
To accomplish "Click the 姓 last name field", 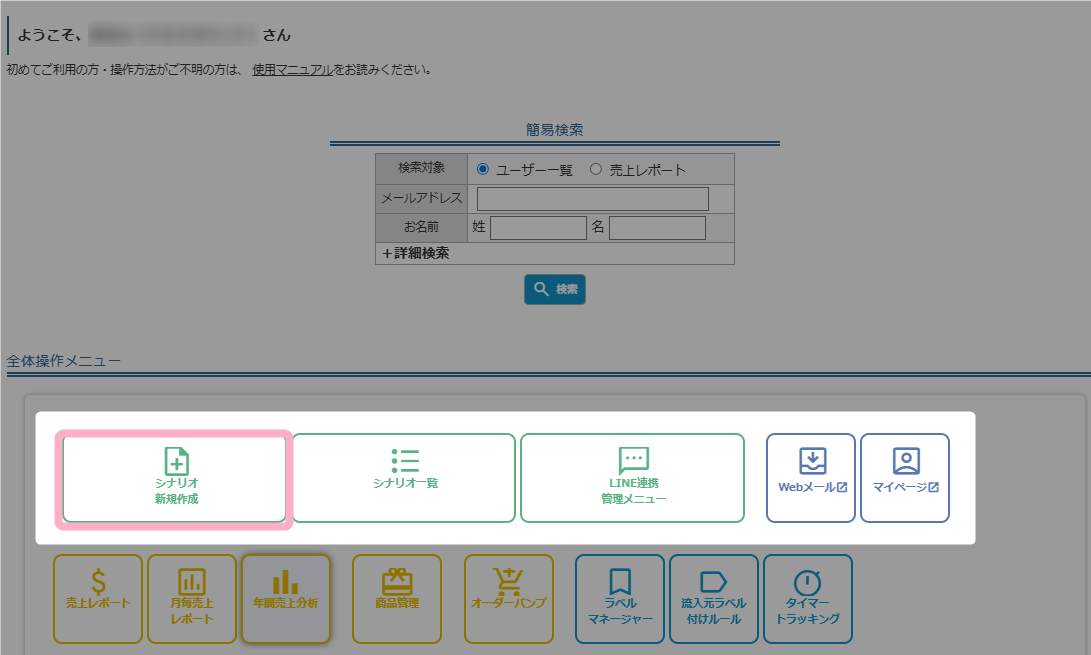I will (x=538, y=228).
